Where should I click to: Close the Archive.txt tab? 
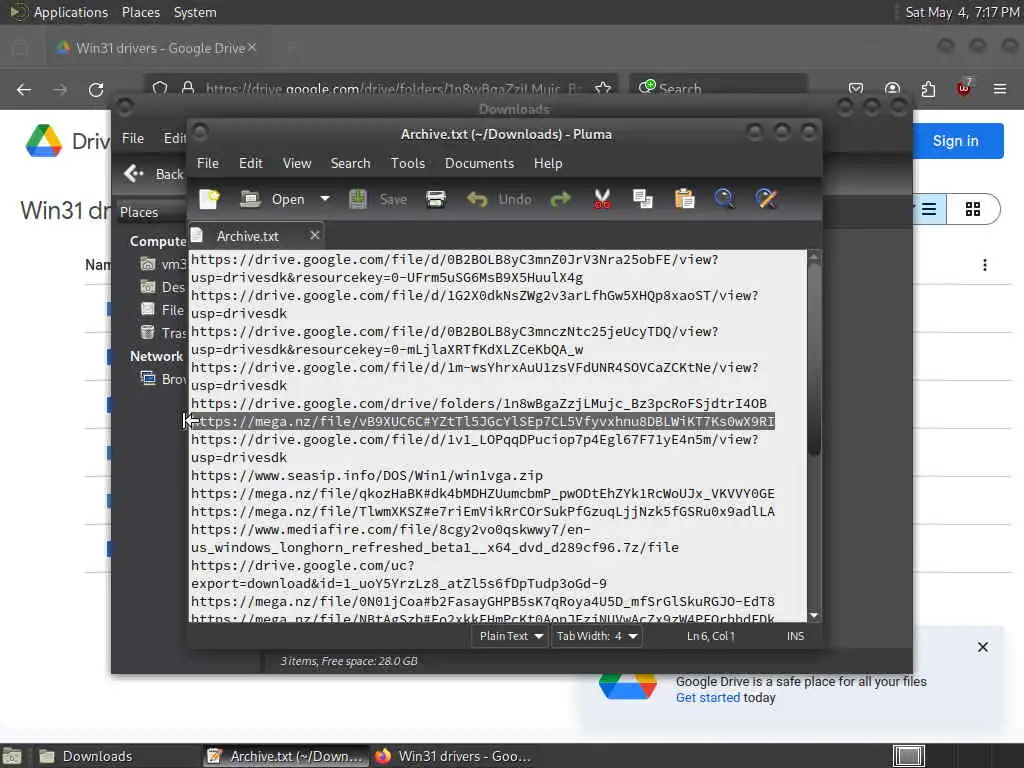[315, 235]
